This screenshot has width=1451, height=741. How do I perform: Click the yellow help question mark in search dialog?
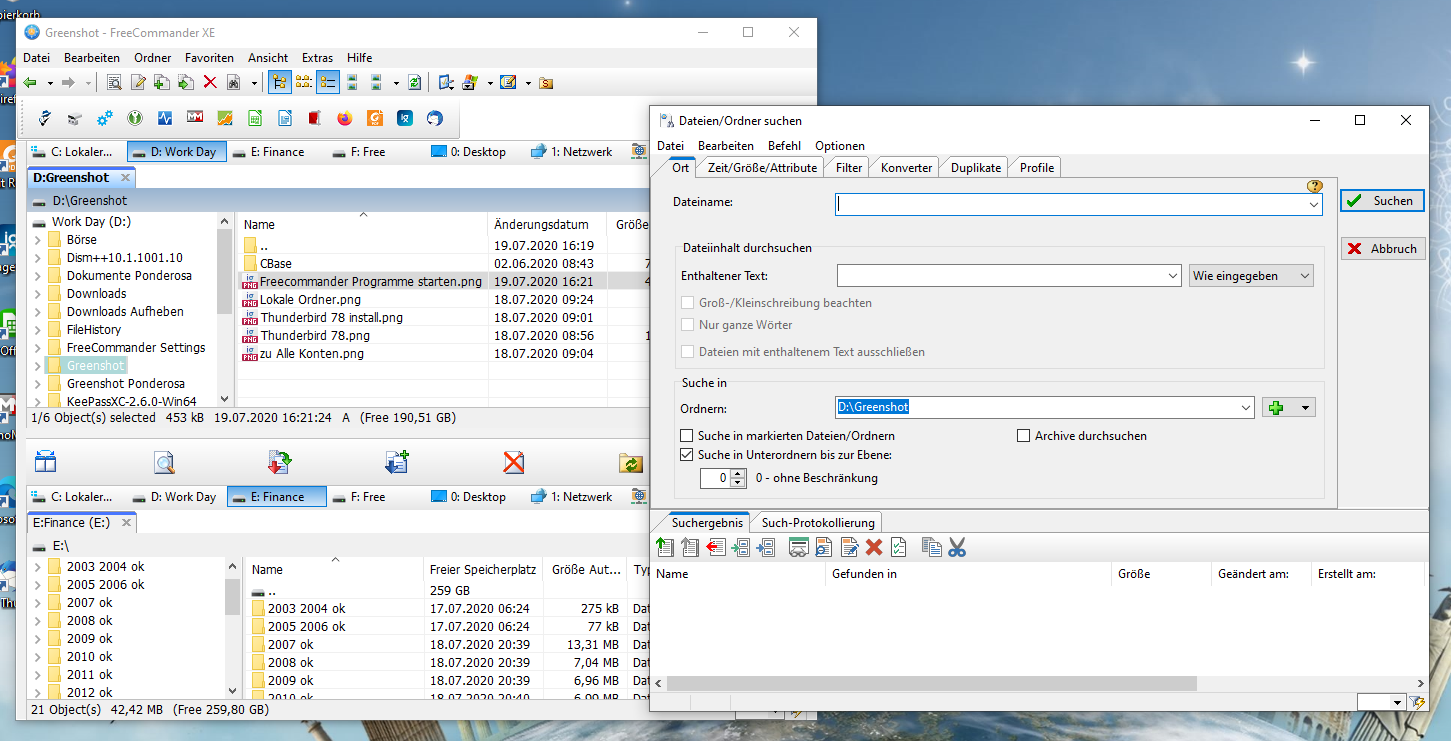point(1315,186)
